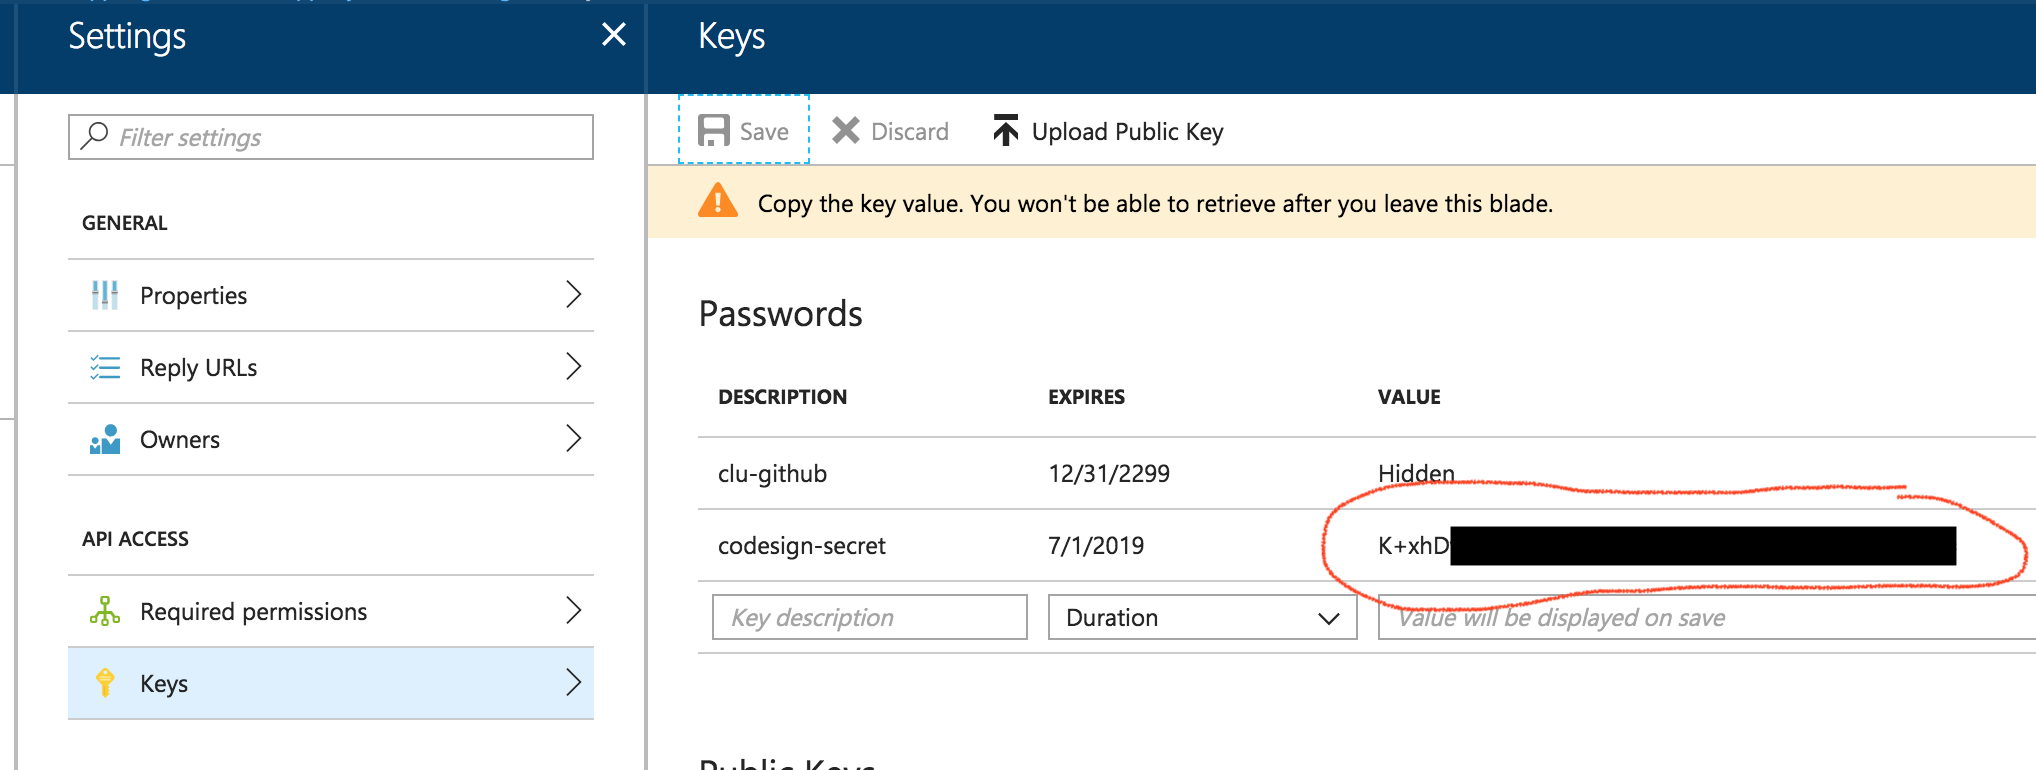Click the Save disk icon
This screenshot has width=2036, height=770.
click(x=713, y=131)
